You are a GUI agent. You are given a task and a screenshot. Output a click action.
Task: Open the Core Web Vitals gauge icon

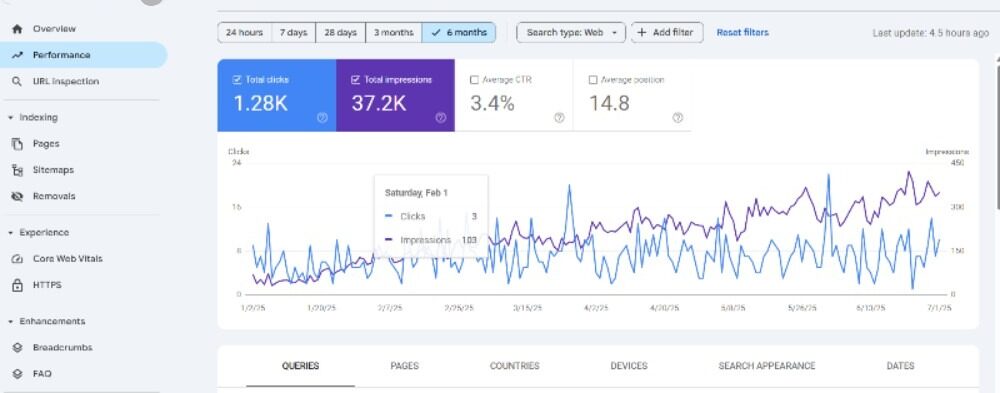17,259
